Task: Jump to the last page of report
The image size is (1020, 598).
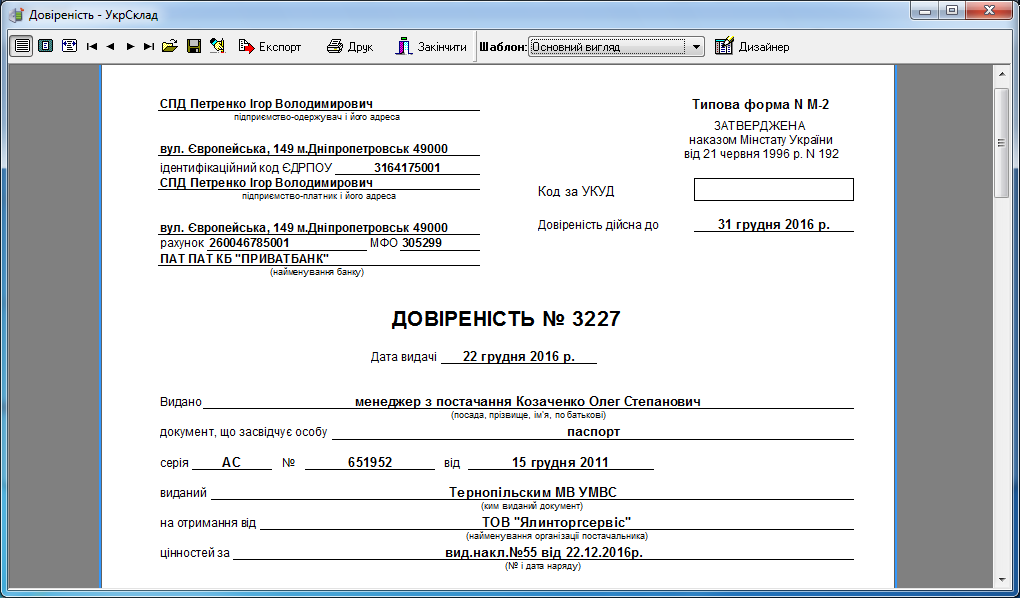Action: point(149,46)
